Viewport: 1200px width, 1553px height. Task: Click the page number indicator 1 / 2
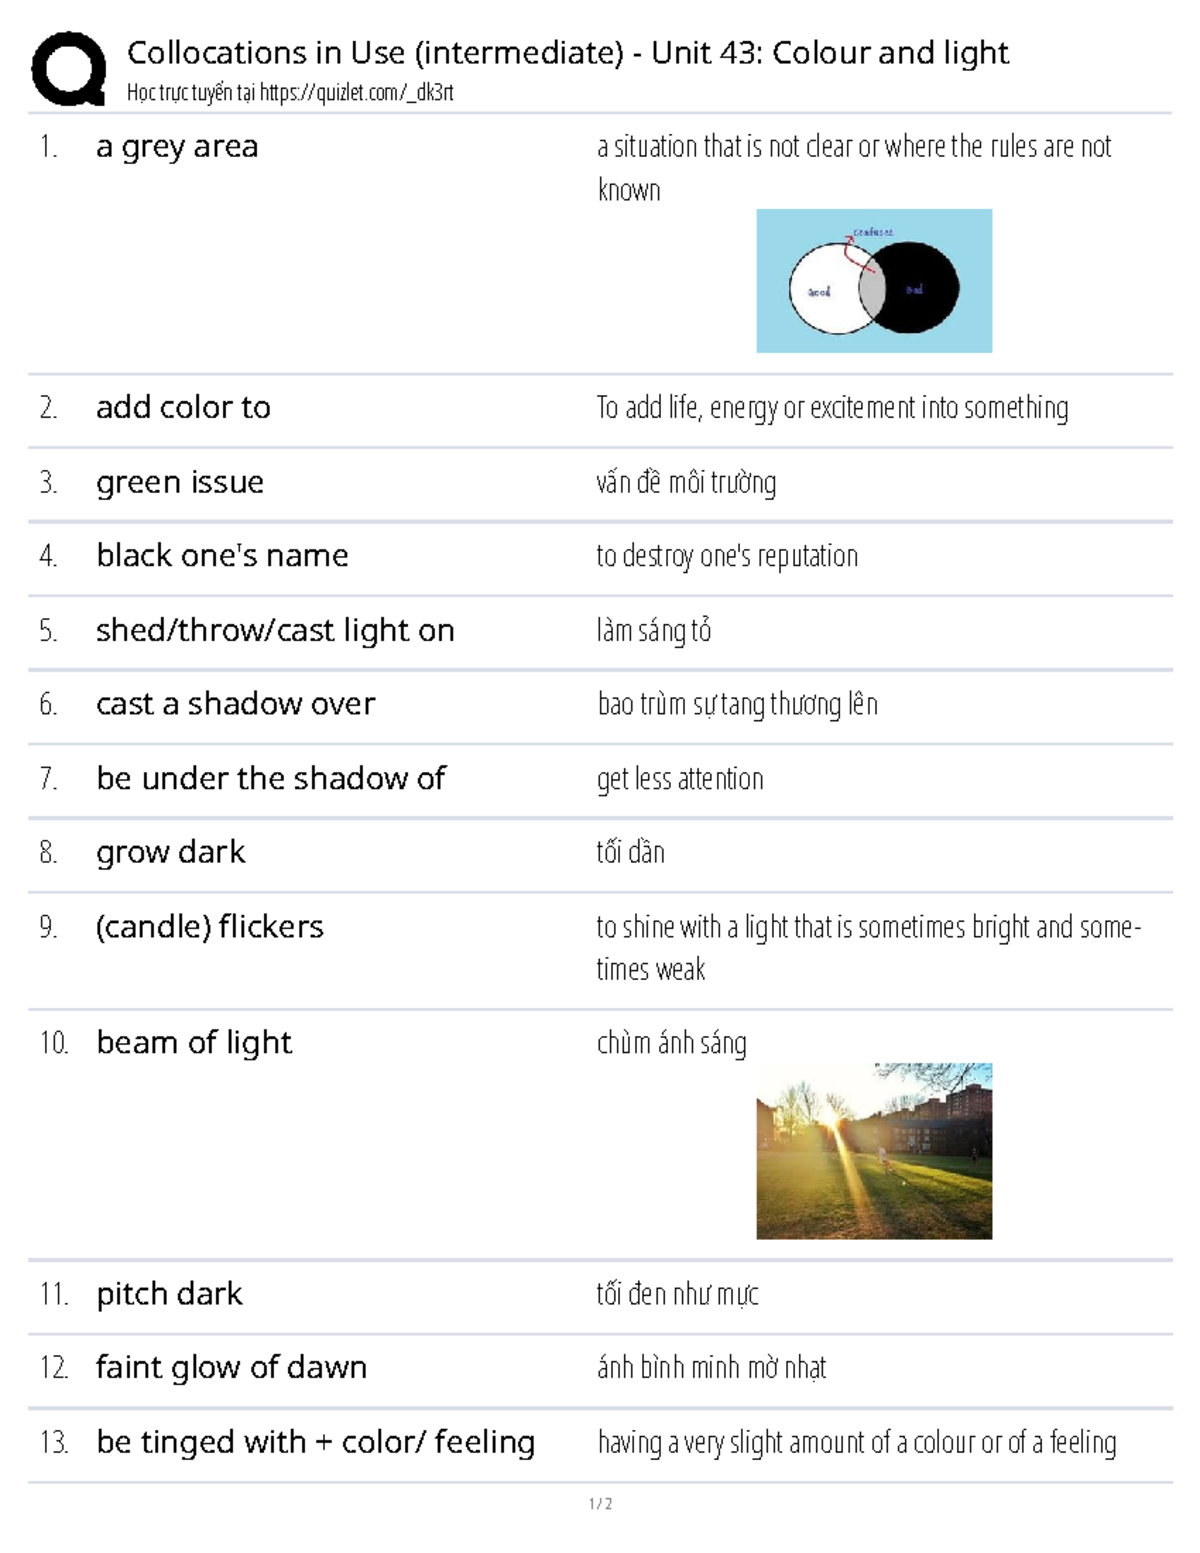[600, 1504]
